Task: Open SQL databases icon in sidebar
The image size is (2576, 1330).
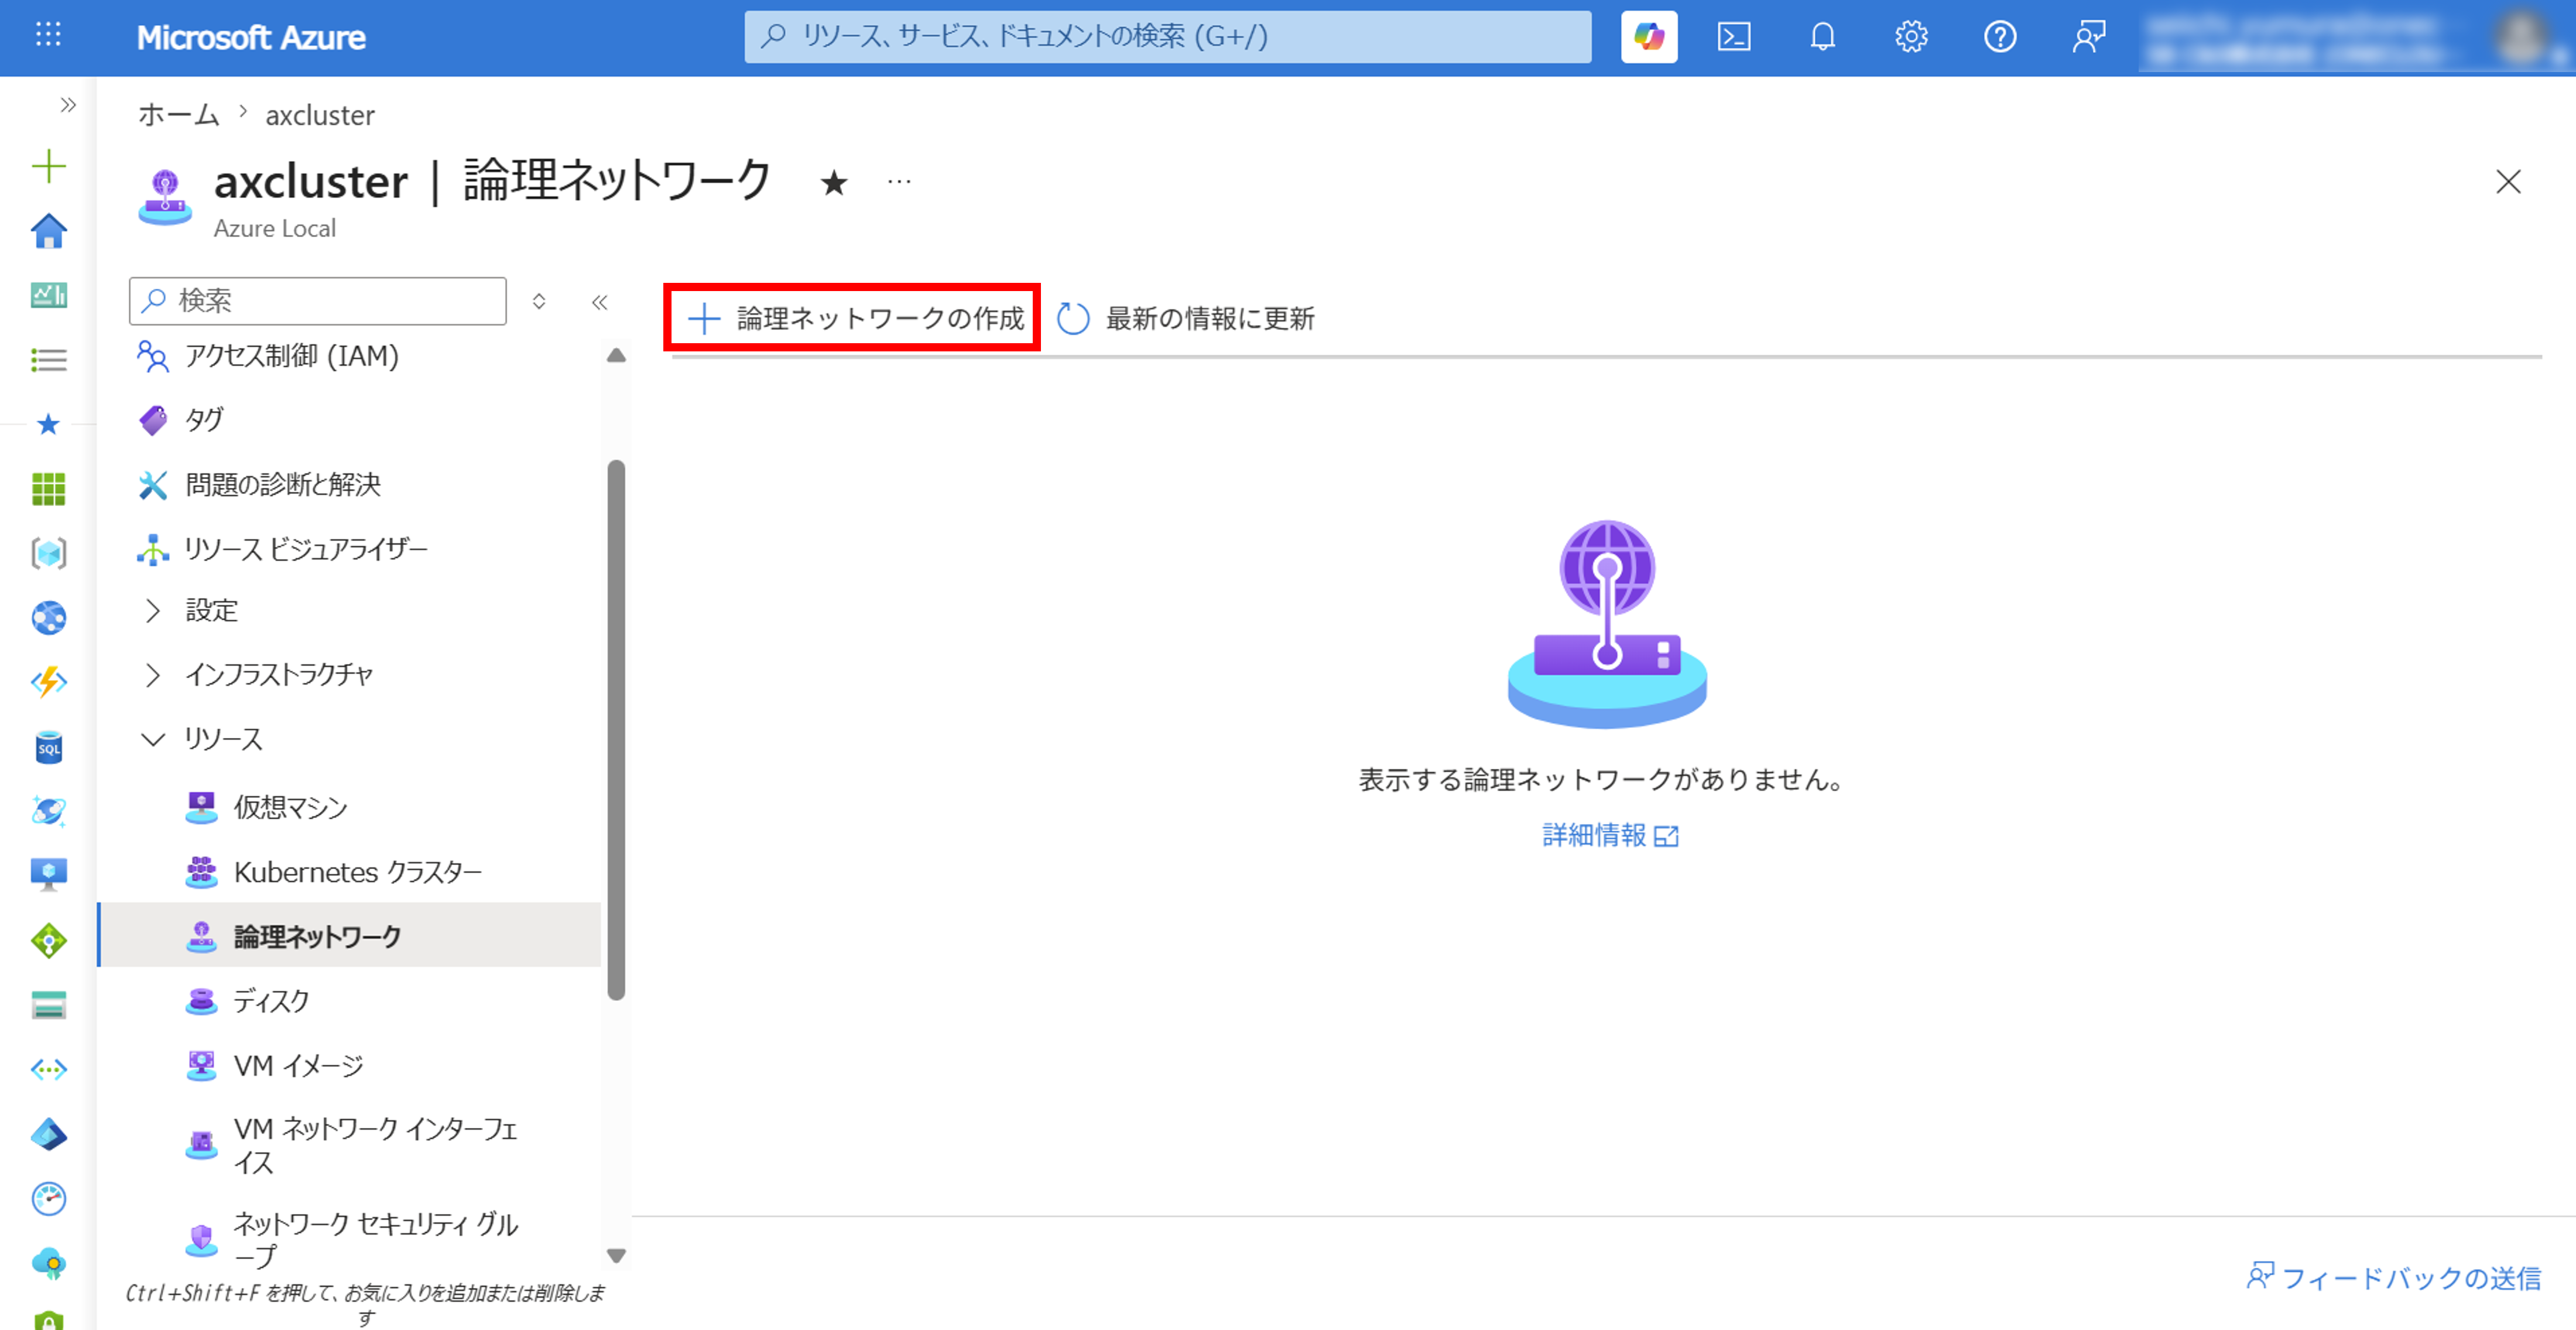Action: coord(48,747)
